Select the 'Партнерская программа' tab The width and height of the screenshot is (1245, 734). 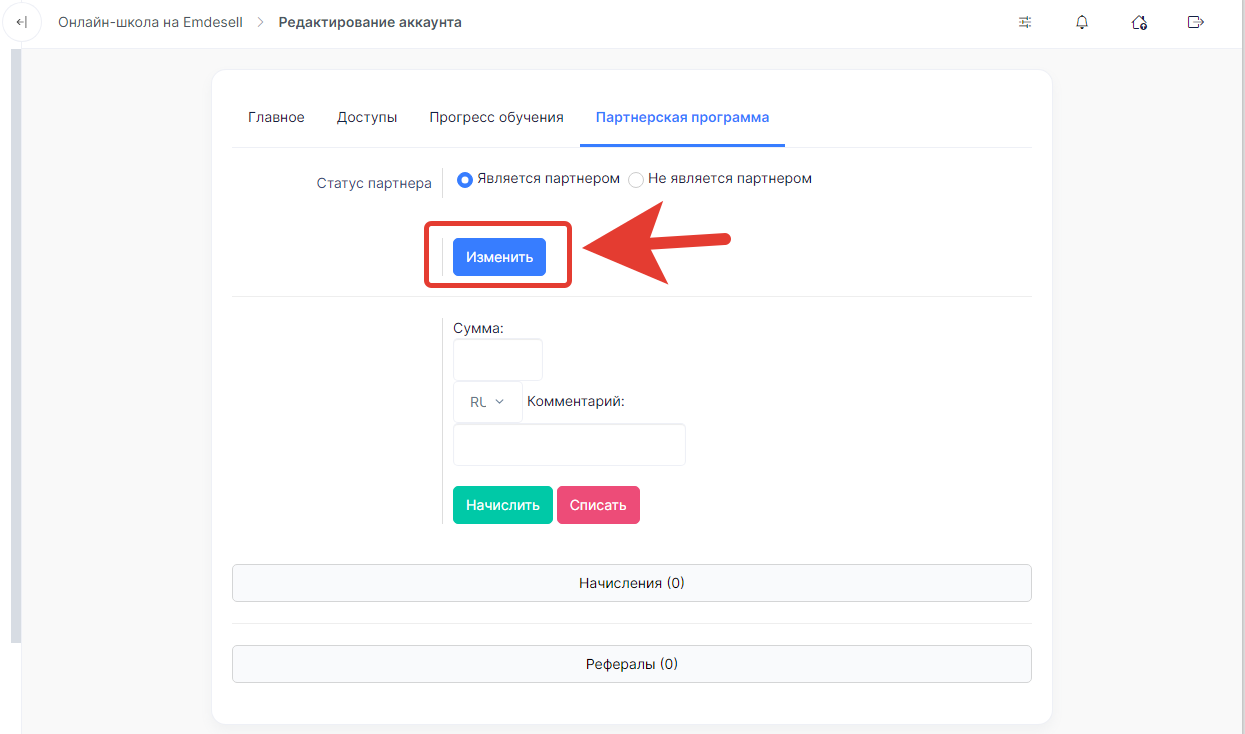click(x=683, y=118)
